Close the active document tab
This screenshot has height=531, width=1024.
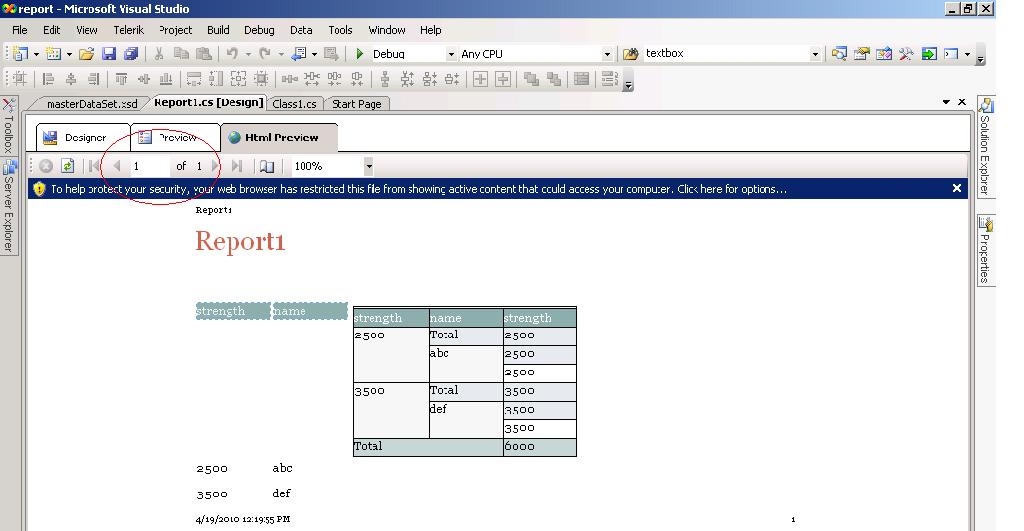pos(962,102)
